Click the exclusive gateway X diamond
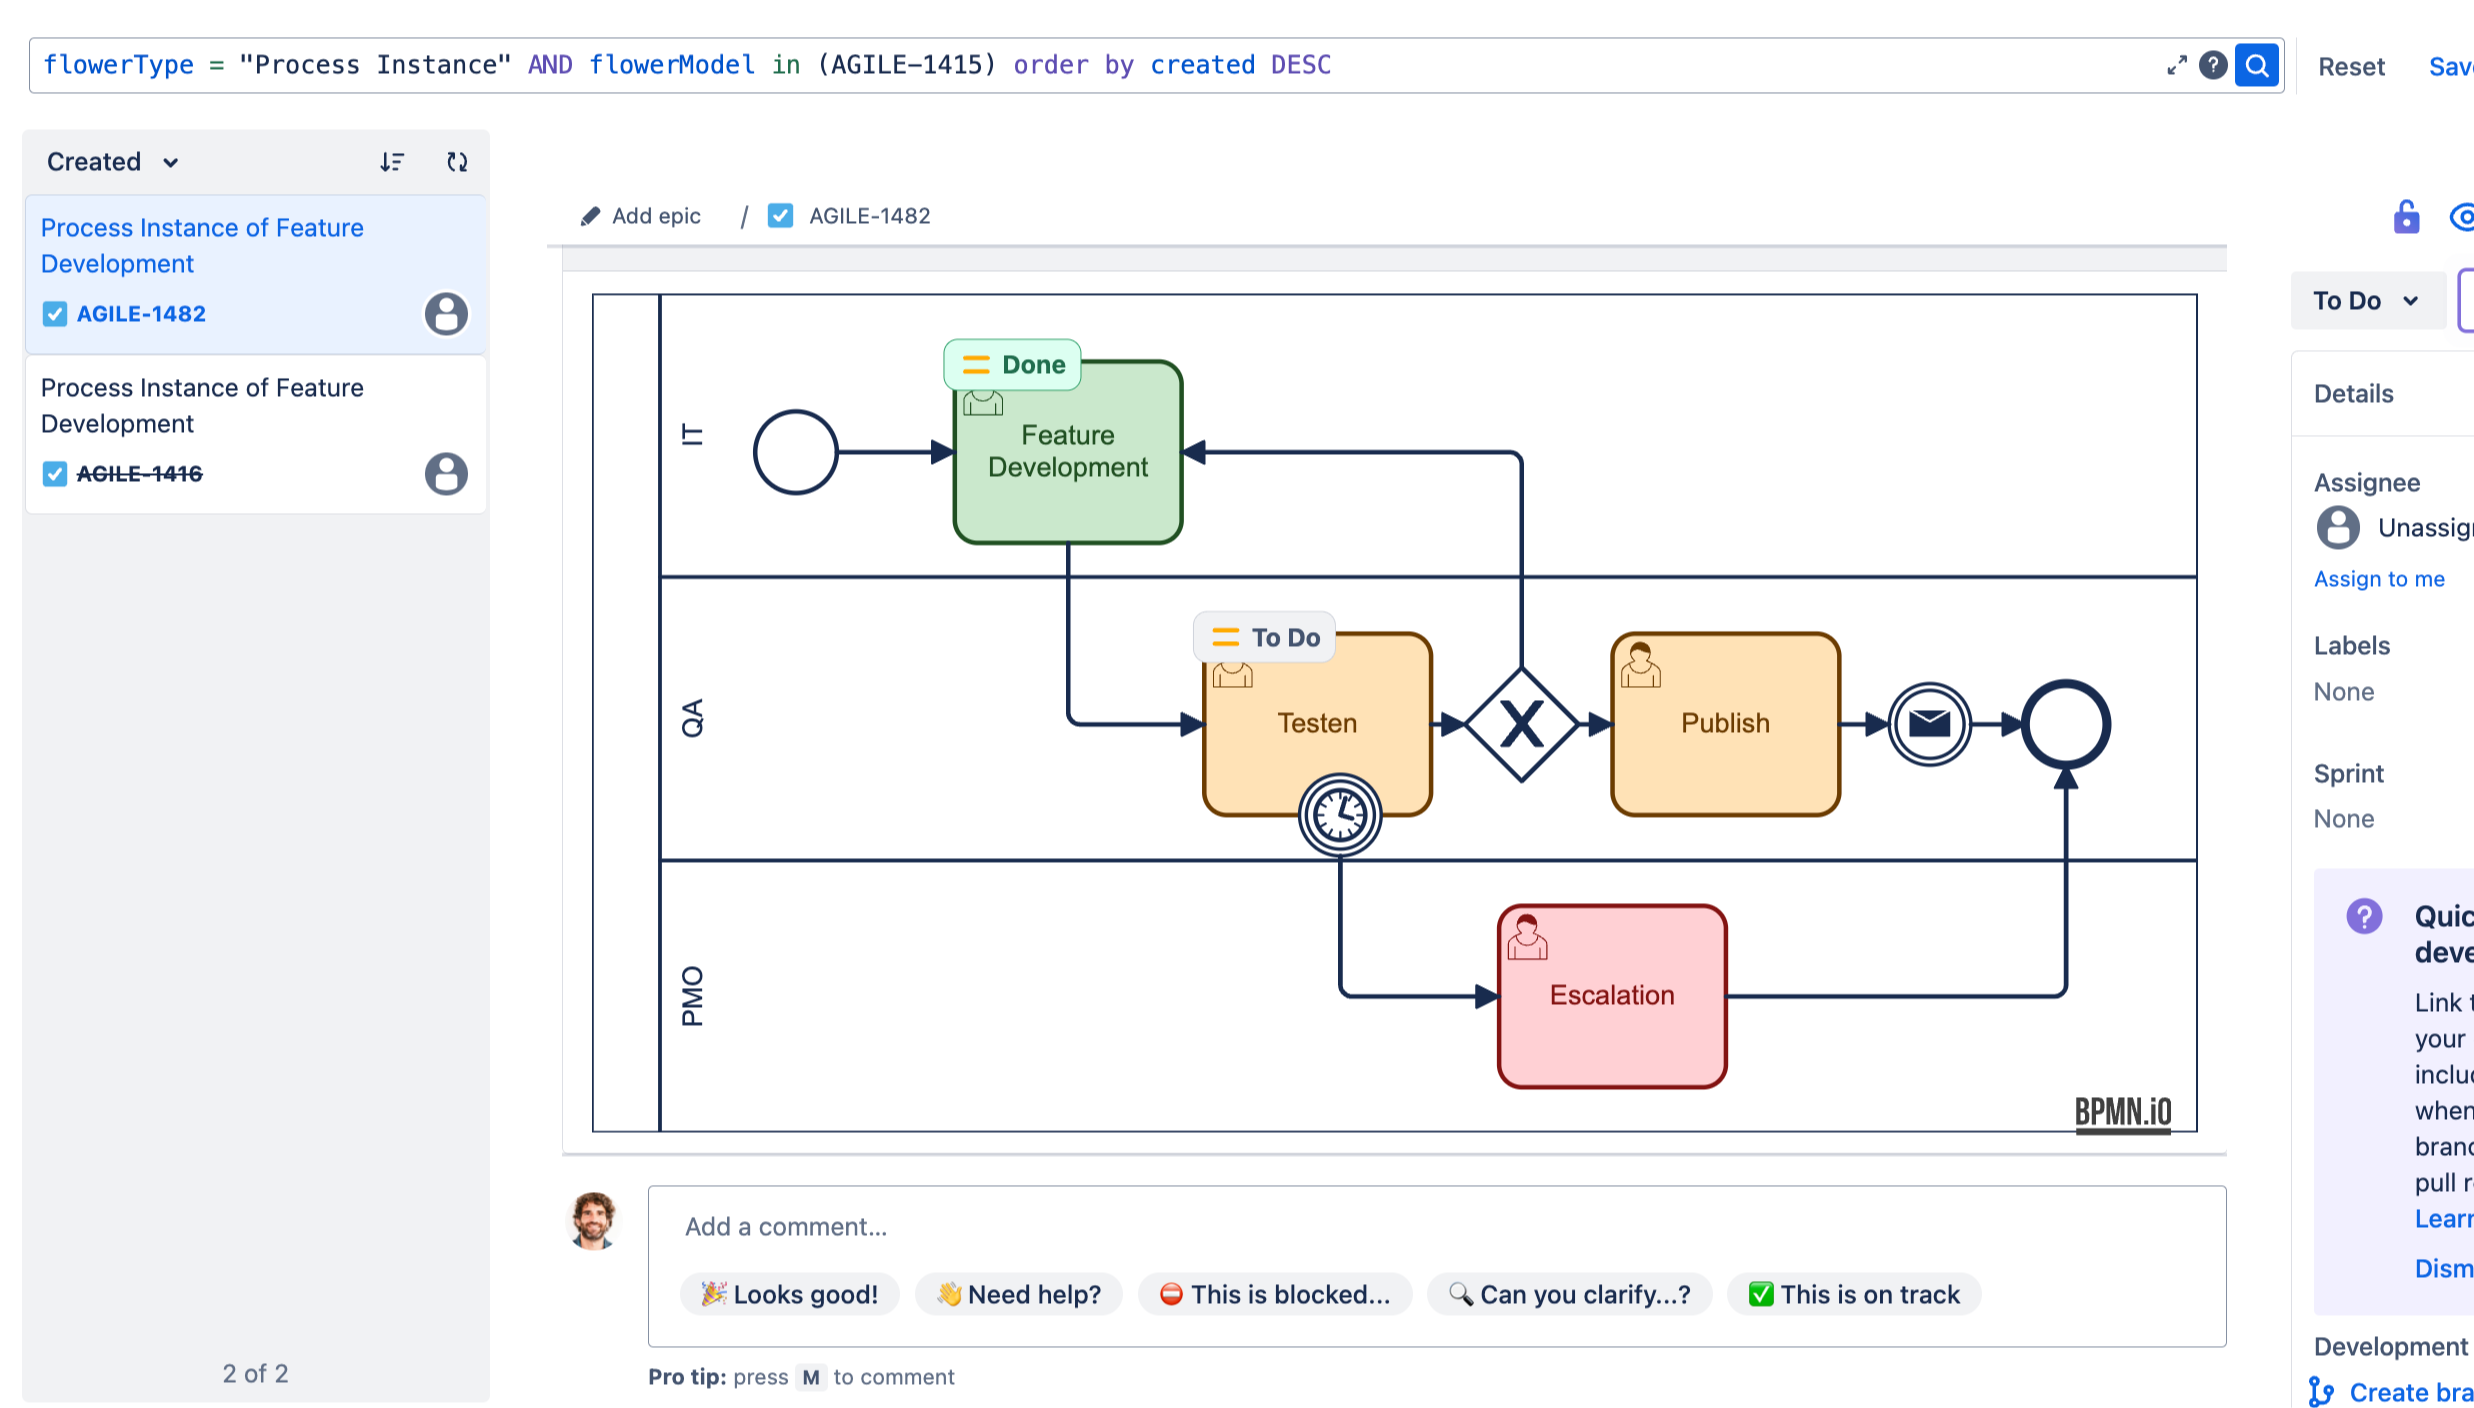Screen dimensions: 2474x1408 point(1521,724)
